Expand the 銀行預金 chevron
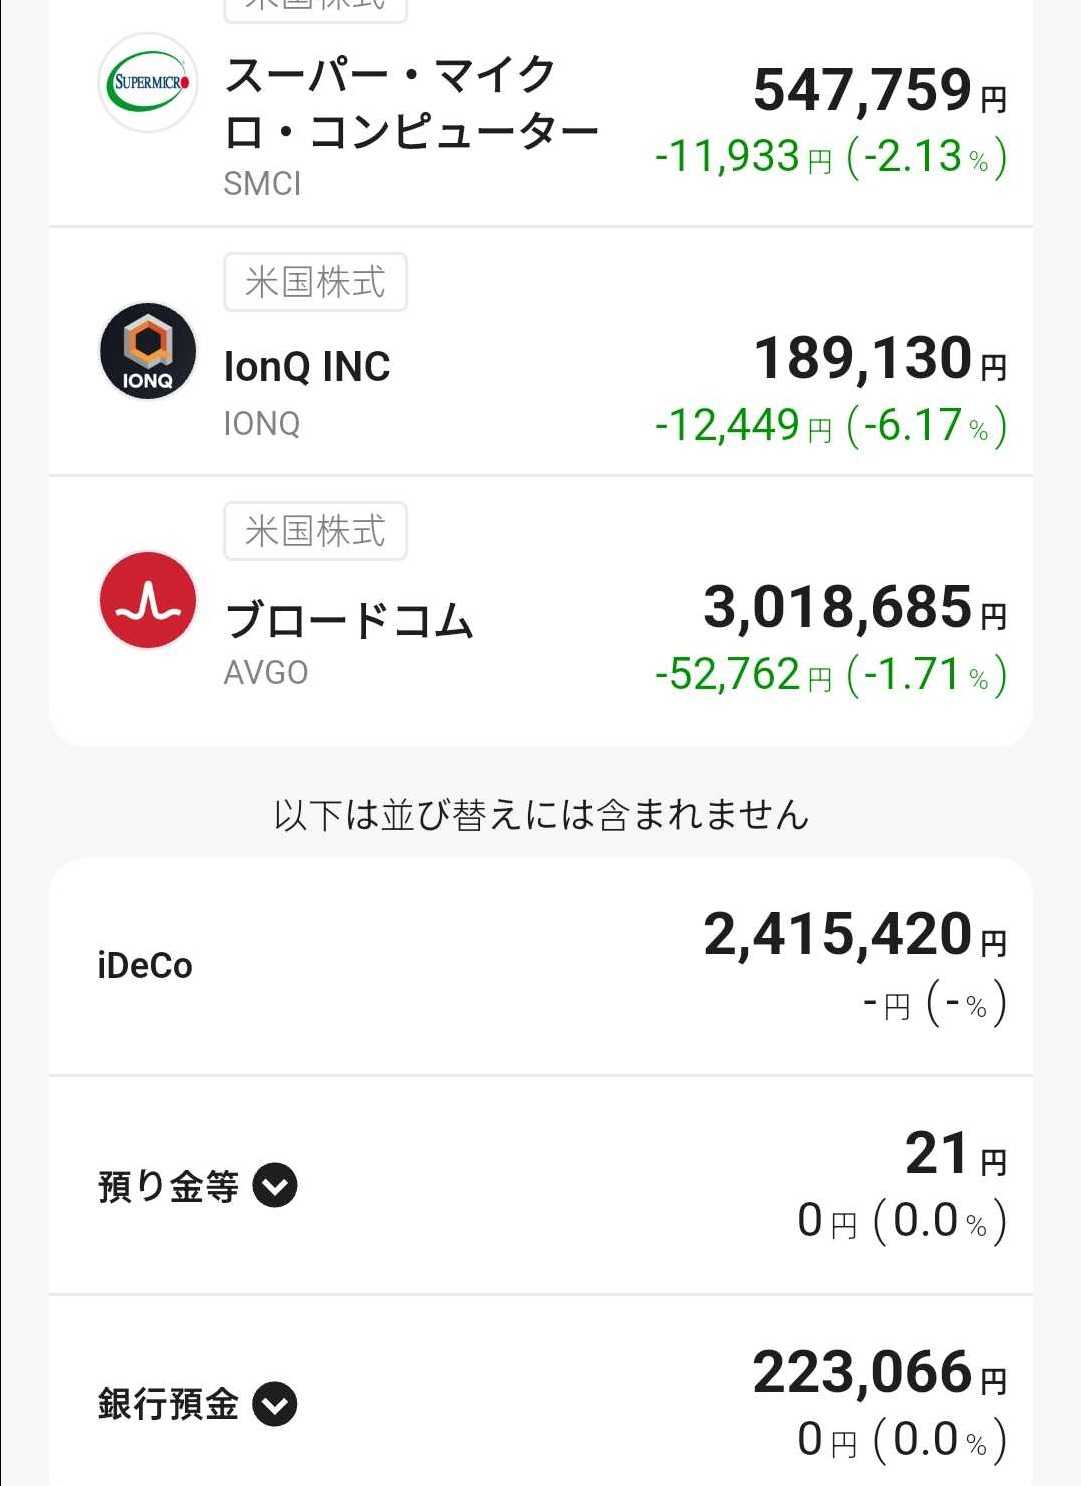The height and width of the screenshot is (1486, 1081). (x=275, y=1404)
